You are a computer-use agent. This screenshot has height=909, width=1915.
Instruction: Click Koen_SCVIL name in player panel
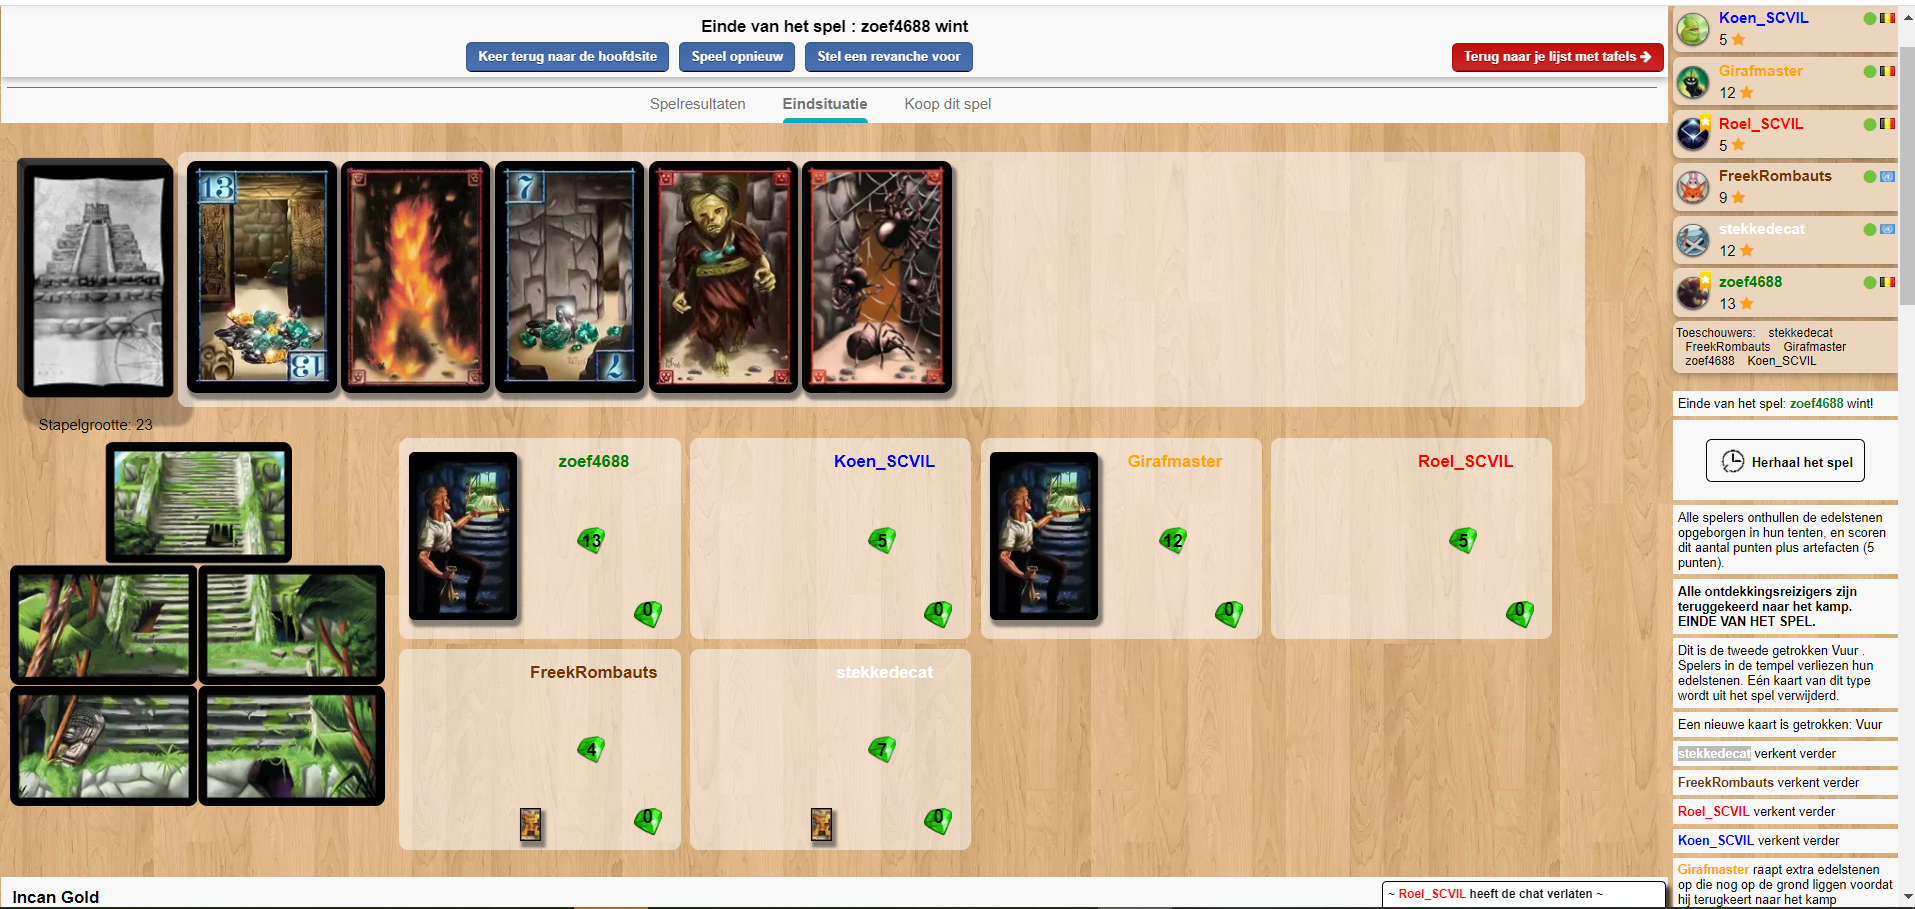pyautogui.click(x=884, y=461)
